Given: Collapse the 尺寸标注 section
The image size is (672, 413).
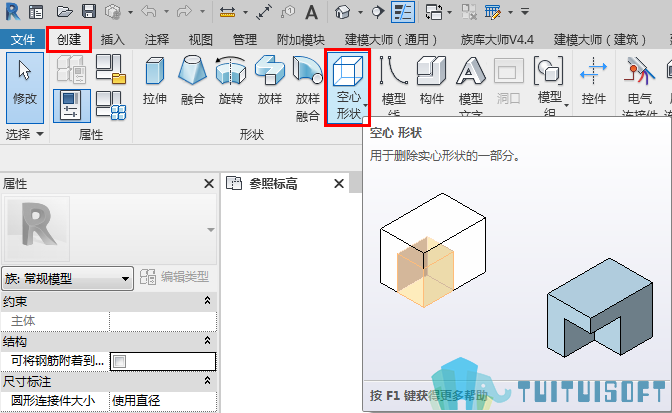Looking at the screenshot, I should [x=207, y=380].
